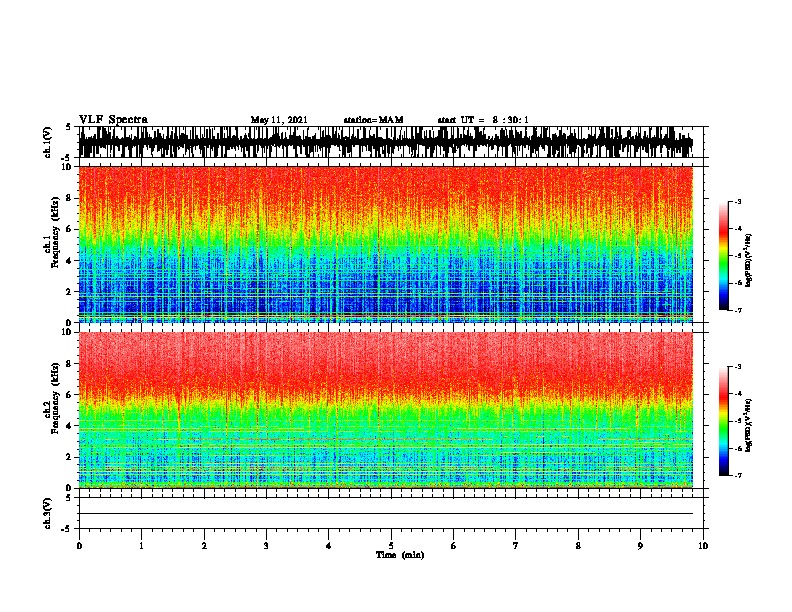Click the "station=MAM" header label
This screenshot has height=612, width=792.
pyautogui.click(x=373, y=120)
